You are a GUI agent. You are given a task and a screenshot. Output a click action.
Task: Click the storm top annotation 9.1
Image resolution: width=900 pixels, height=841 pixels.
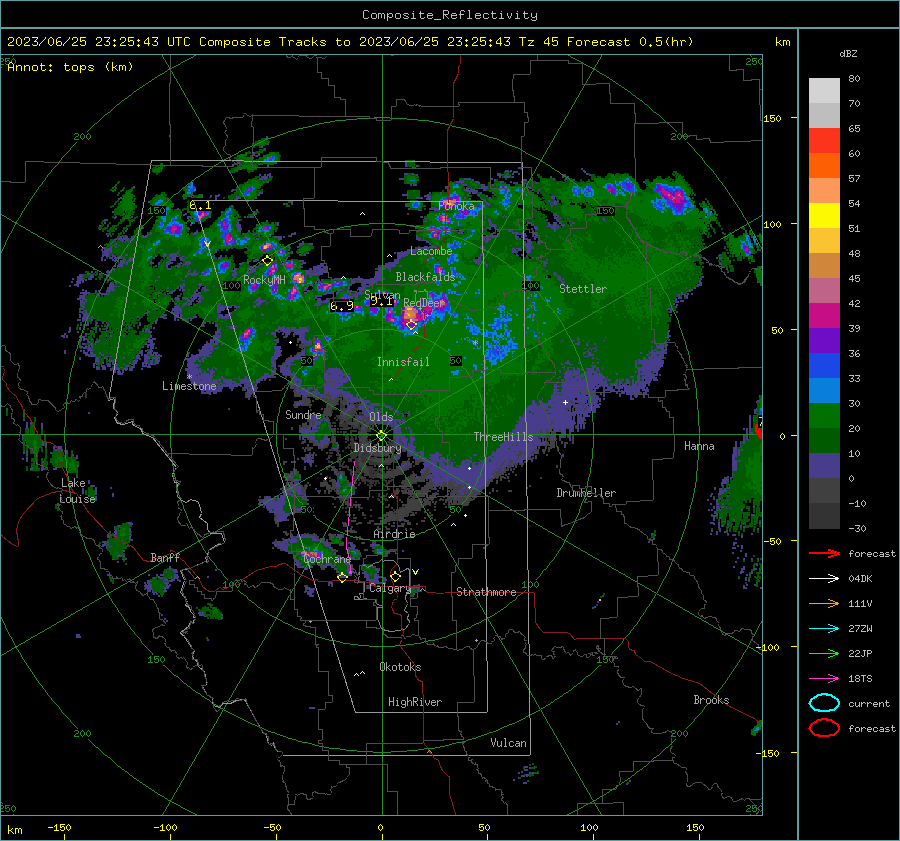point(382,301)
